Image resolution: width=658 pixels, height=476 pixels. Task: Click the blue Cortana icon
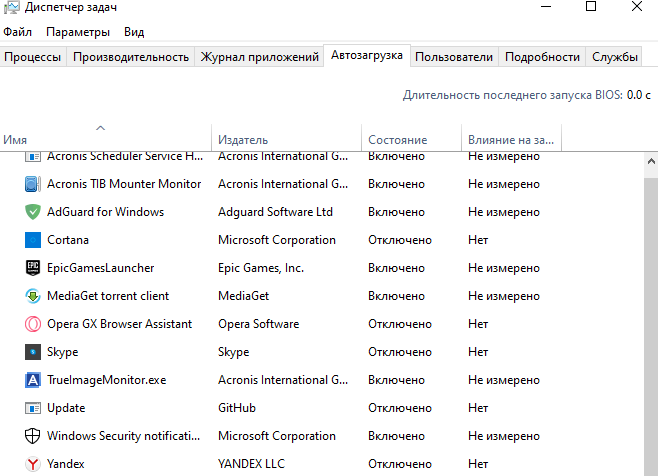[33, 240]
